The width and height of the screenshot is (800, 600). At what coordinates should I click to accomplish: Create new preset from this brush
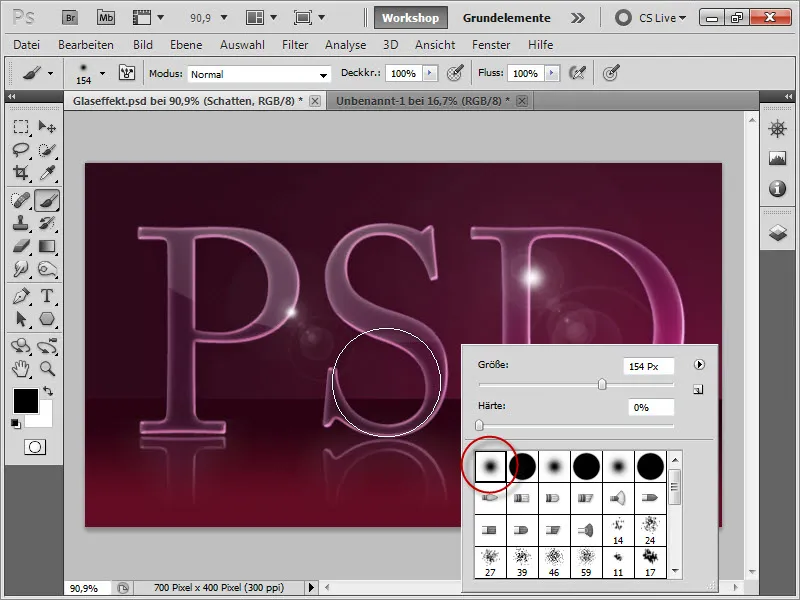(x=698, y=390)
